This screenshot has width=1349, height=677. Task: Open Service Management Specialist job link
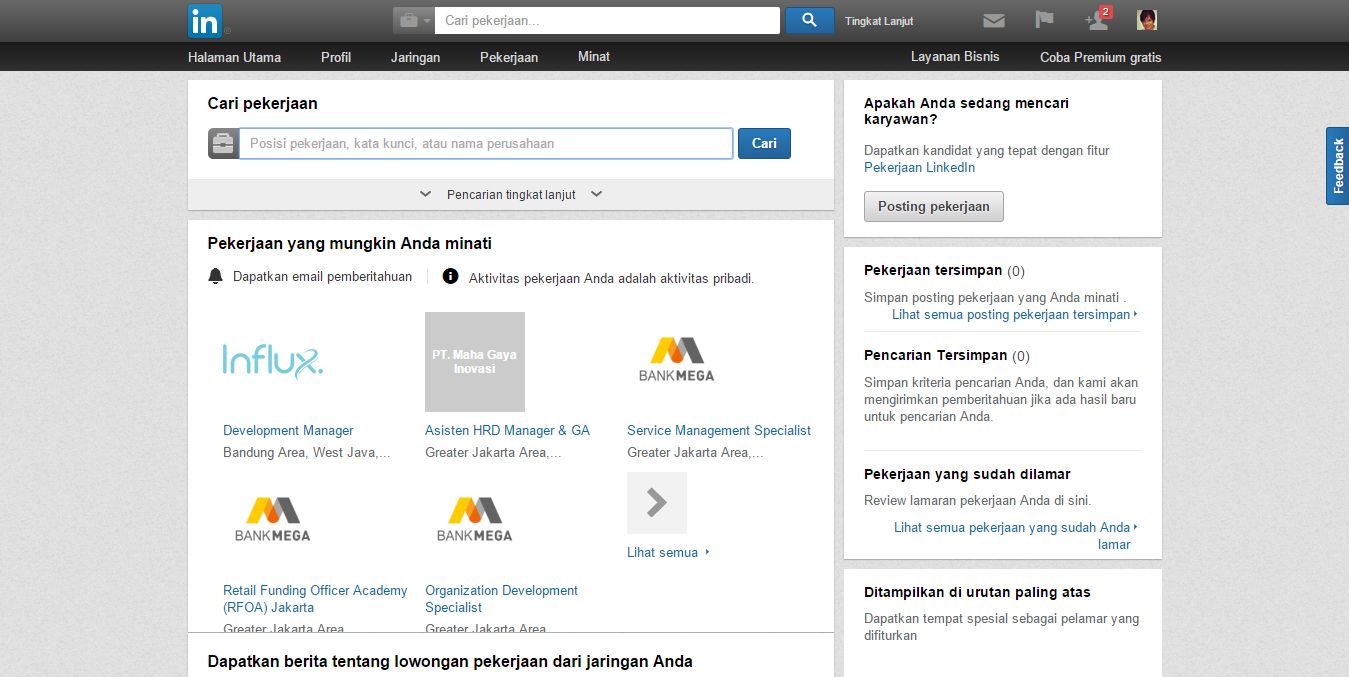click(719, 430)
